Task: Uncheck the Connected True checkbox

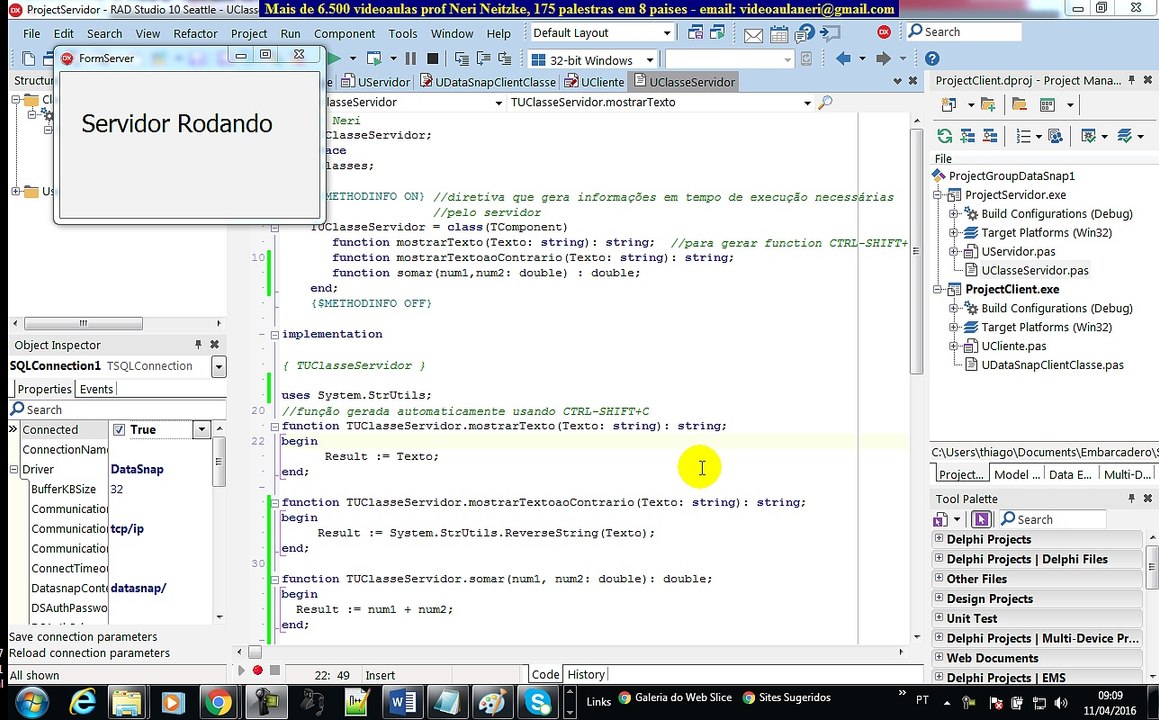Action: pos(119,429)
